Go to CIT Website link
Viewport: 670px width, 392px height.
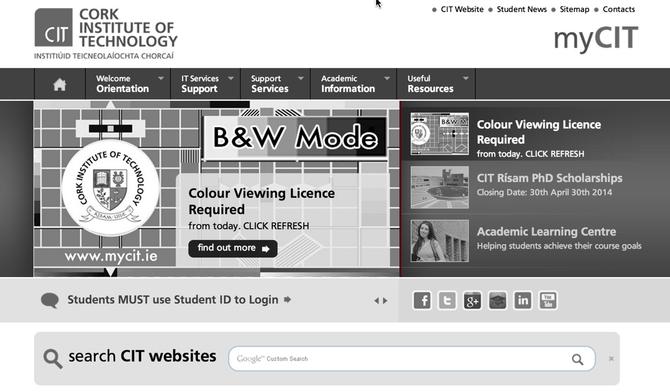point(462,9)
